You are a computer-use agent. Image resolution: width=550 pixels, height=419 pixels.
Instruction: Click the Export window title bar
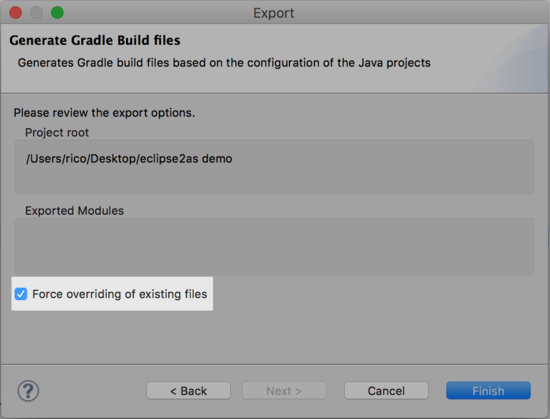[274, 13]
